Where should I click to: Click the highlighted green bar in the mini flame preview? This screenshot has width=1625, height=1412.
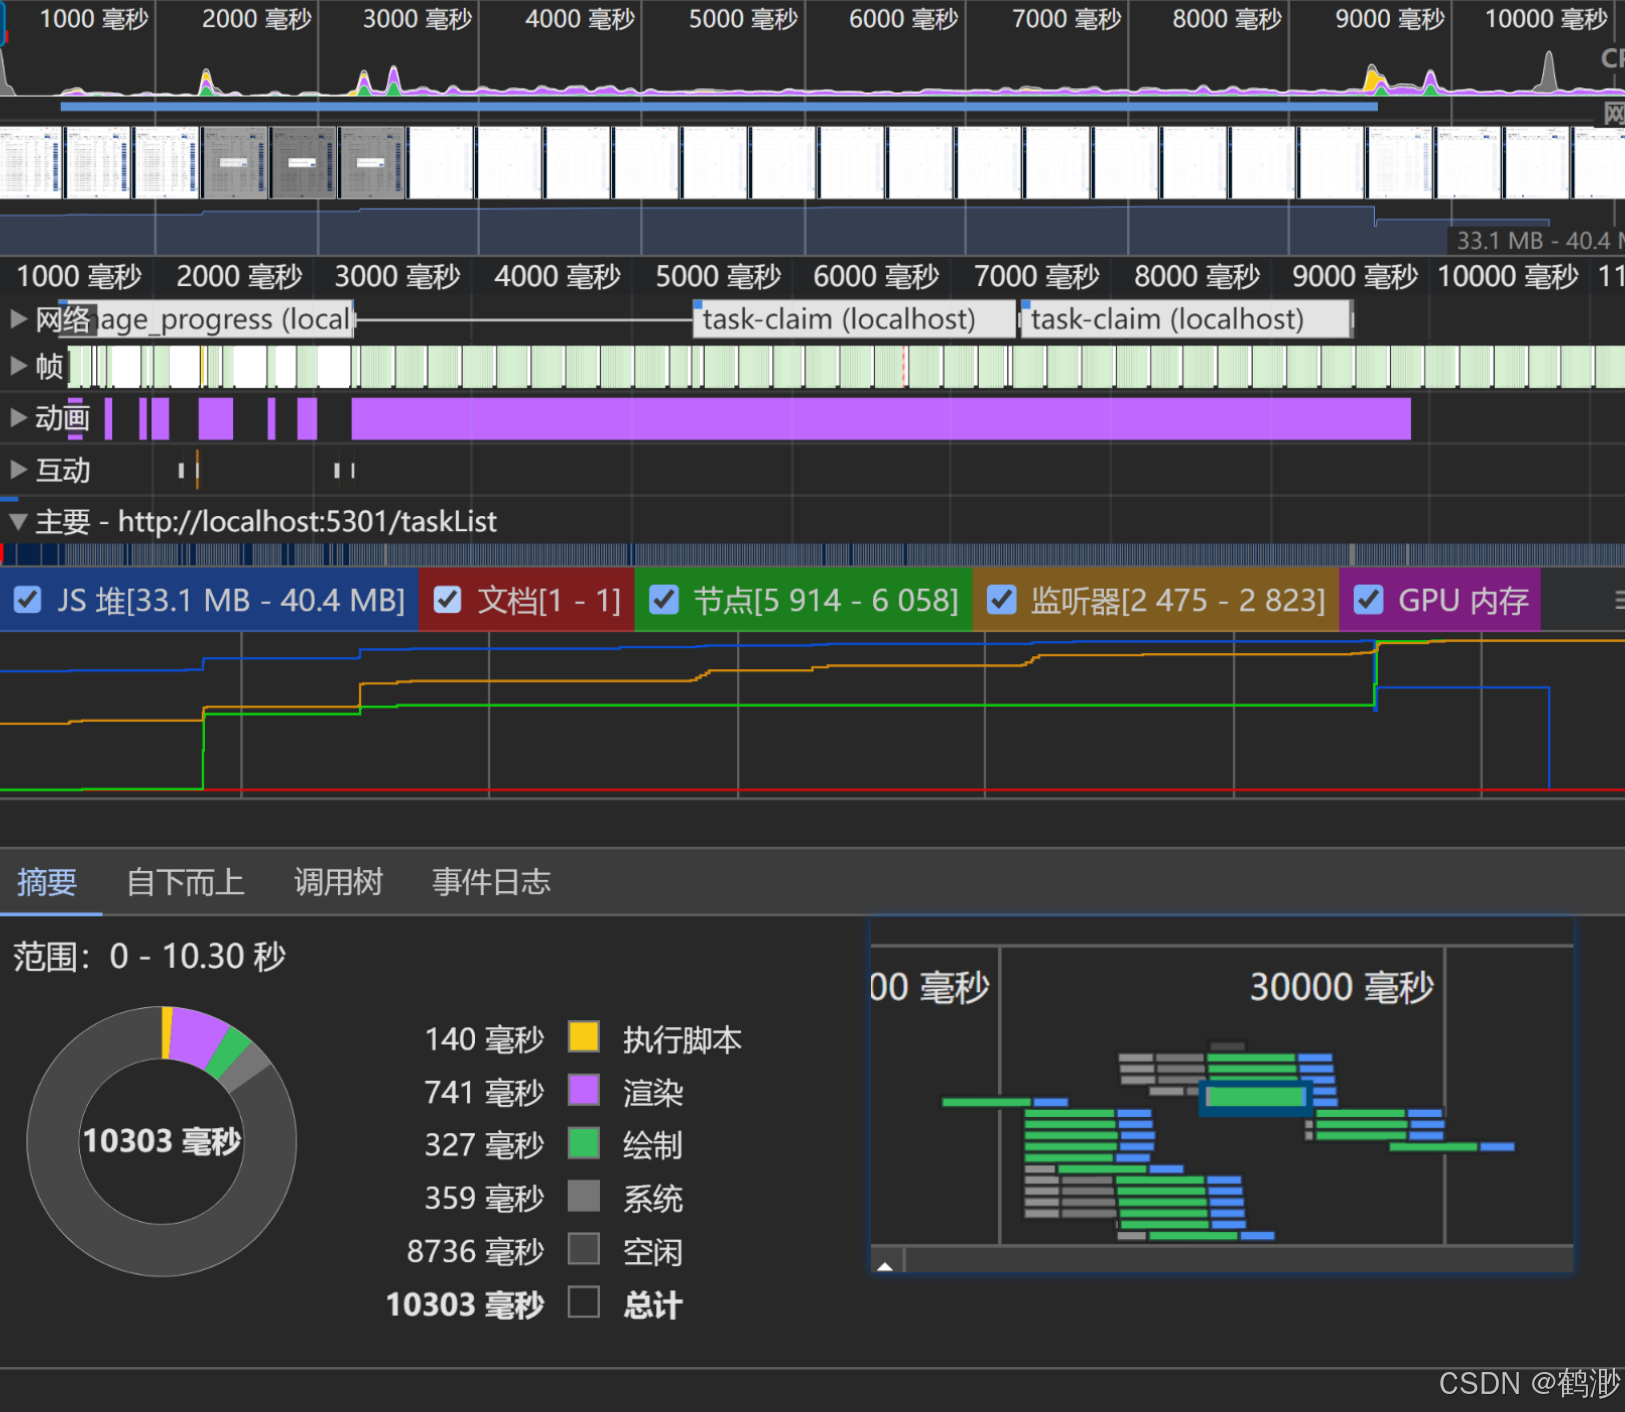1256,1096
